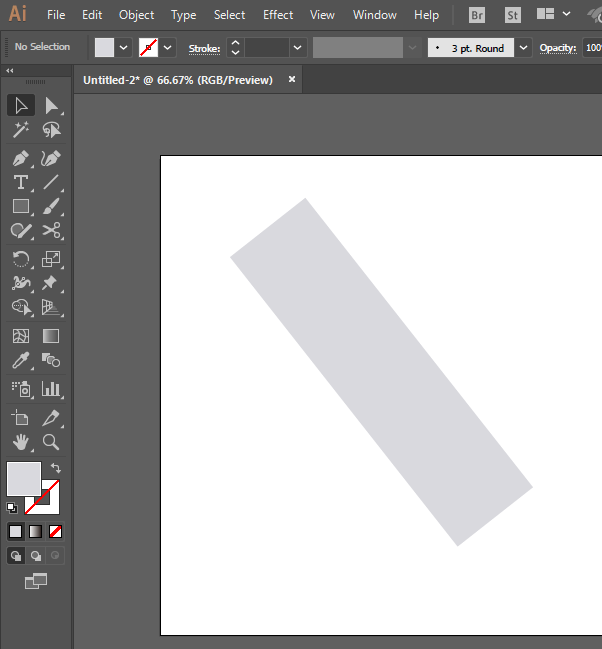Pick the Pen tool

pos(20,158)
